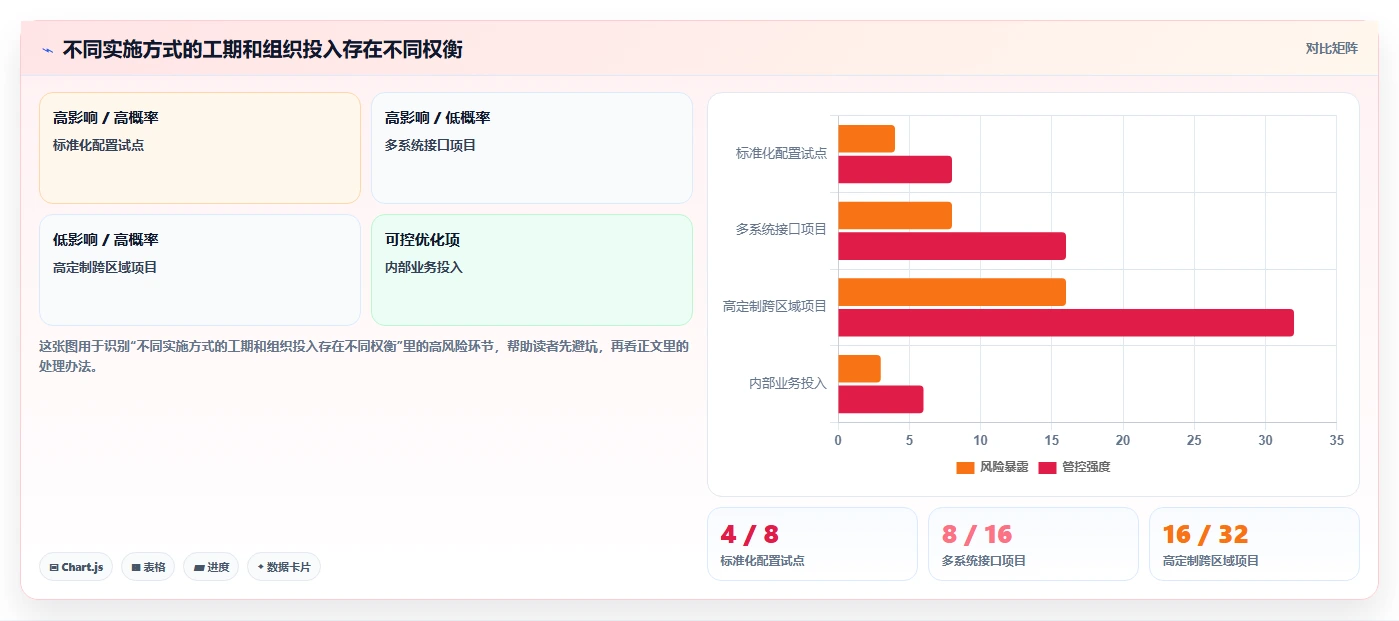Click orange 风险暴露 bar for 标准化配置试点
The width and height of the screenshot is (1399, 621).
coord(866,139)
